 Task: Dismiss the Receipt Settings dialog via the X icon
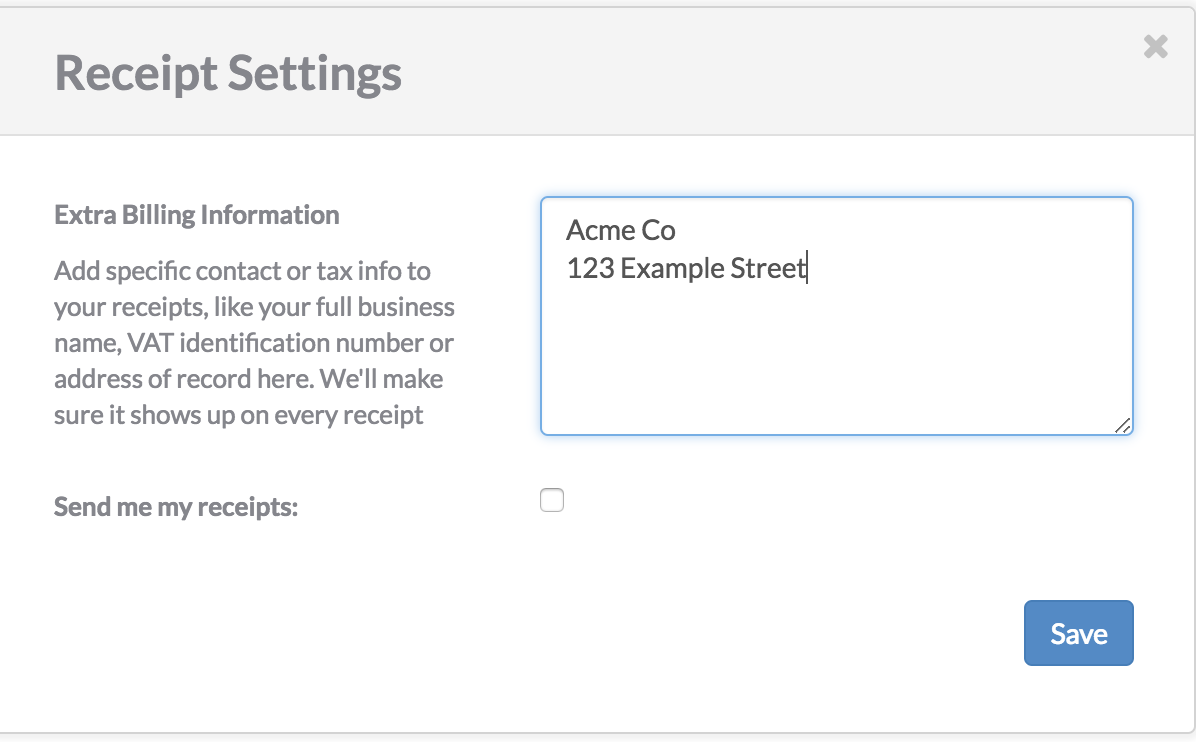[x=1155, y=47]
